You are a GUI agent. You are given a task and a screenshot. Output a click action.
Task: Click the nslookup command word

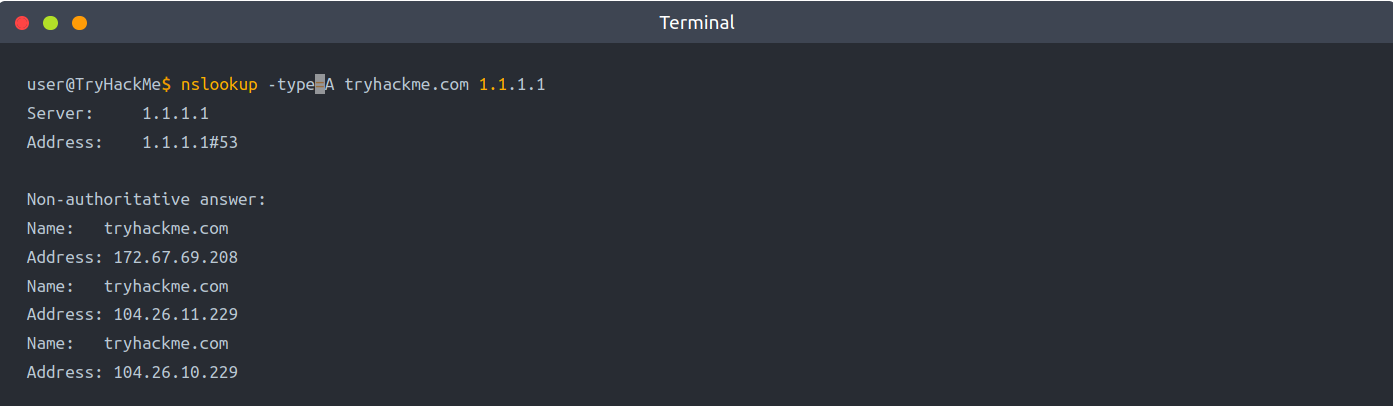(x=219, y=85)
